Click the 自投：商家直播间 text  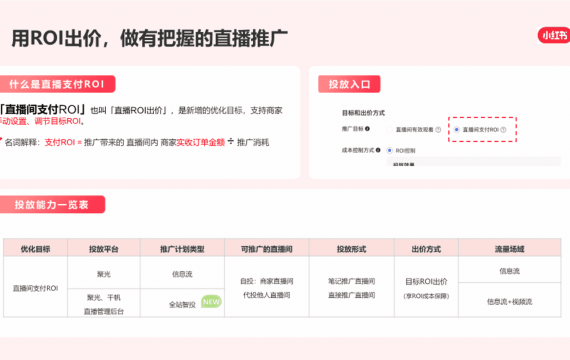pos(266,281)
